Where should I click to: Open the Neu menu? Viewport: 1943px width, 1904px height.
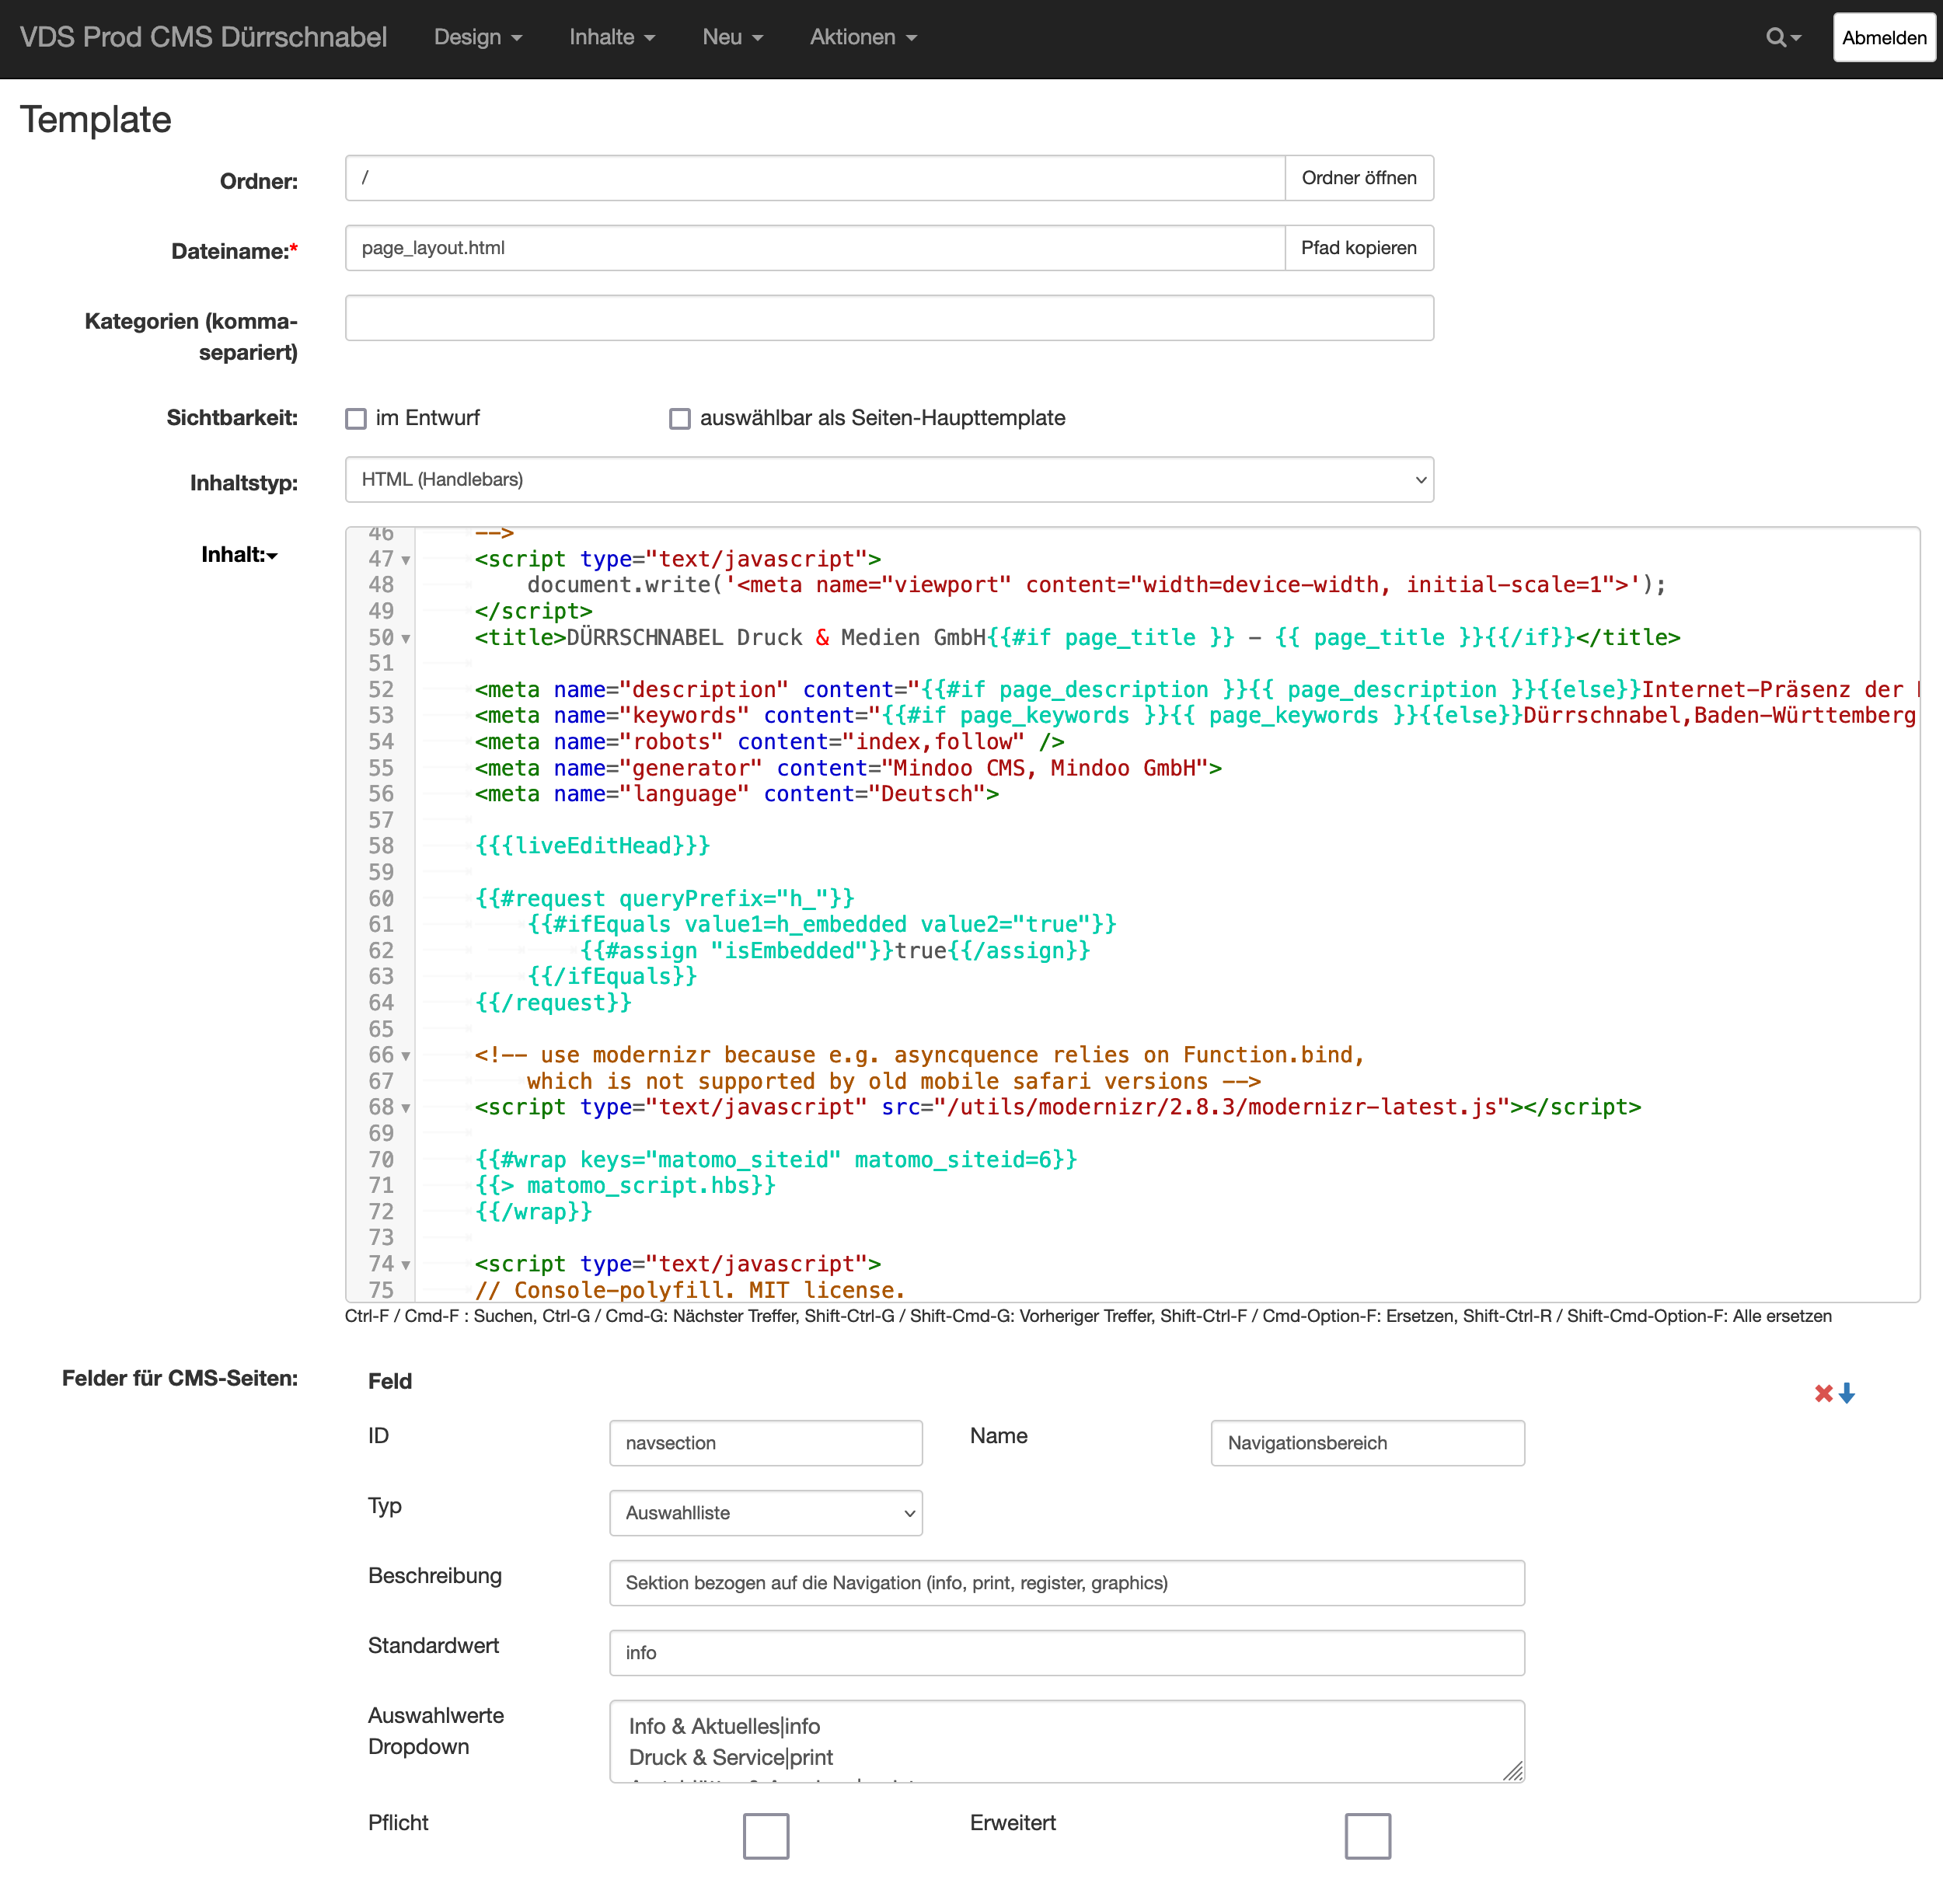point(733,38)
